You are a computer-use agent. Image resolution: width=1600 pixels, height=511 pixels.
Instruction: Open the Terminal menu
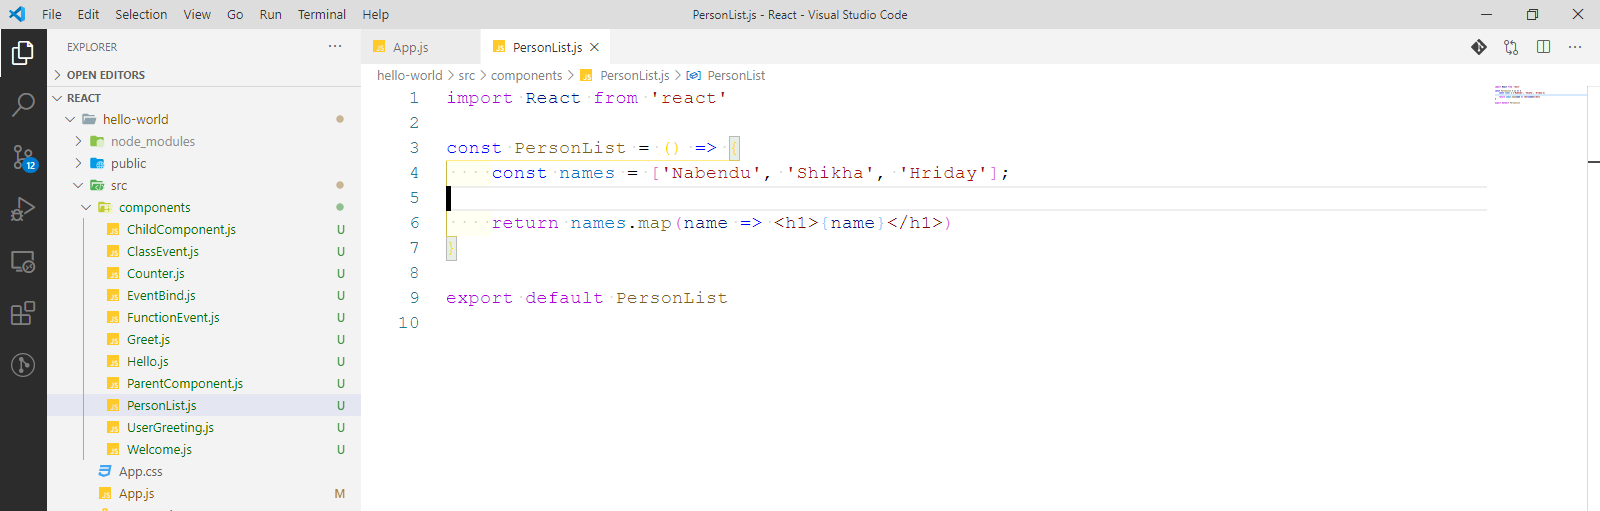point(322,14)
